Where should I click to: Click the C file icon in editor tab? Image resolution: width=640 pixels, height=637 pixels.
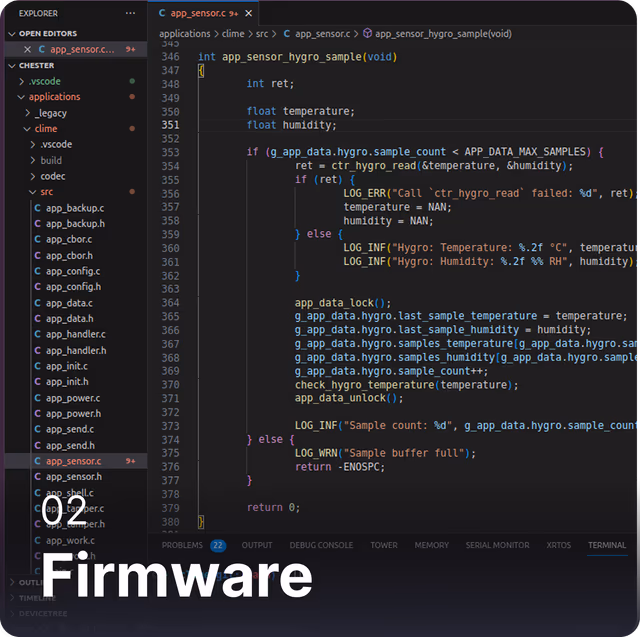[162, 13]
